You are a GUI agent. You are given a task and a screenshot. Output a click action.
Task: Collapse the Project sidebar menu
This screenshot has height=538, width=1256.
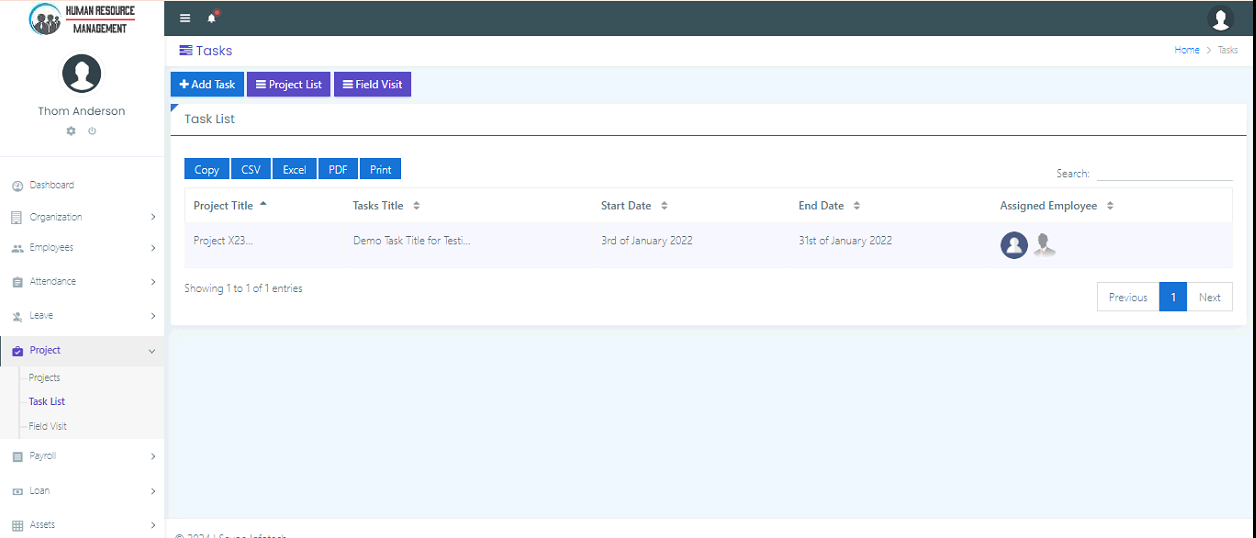coord(82,351)
